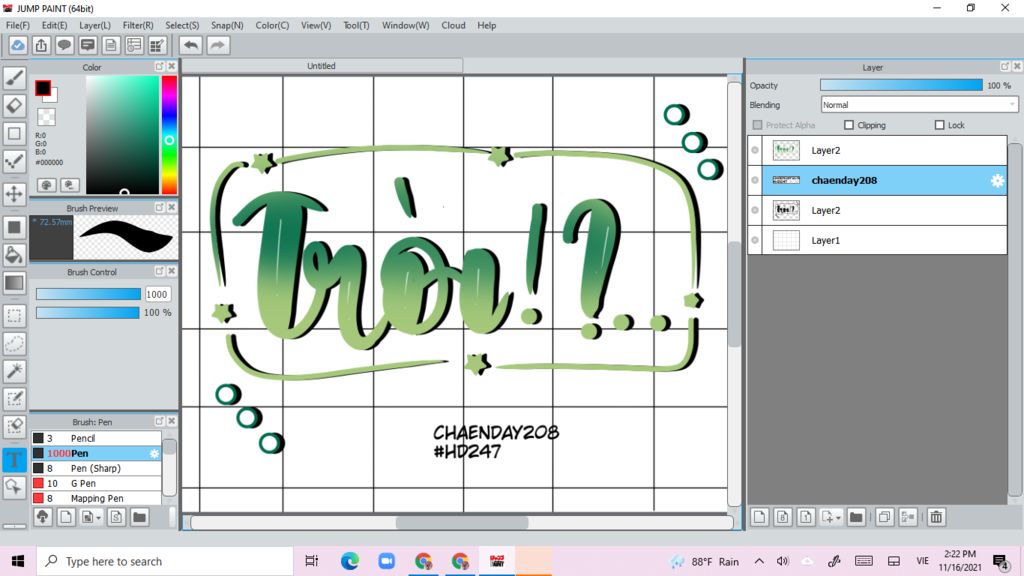This screenshot has height=576, width=1024.
Task: Click the Redo arrow
Action: coord(218,45)
